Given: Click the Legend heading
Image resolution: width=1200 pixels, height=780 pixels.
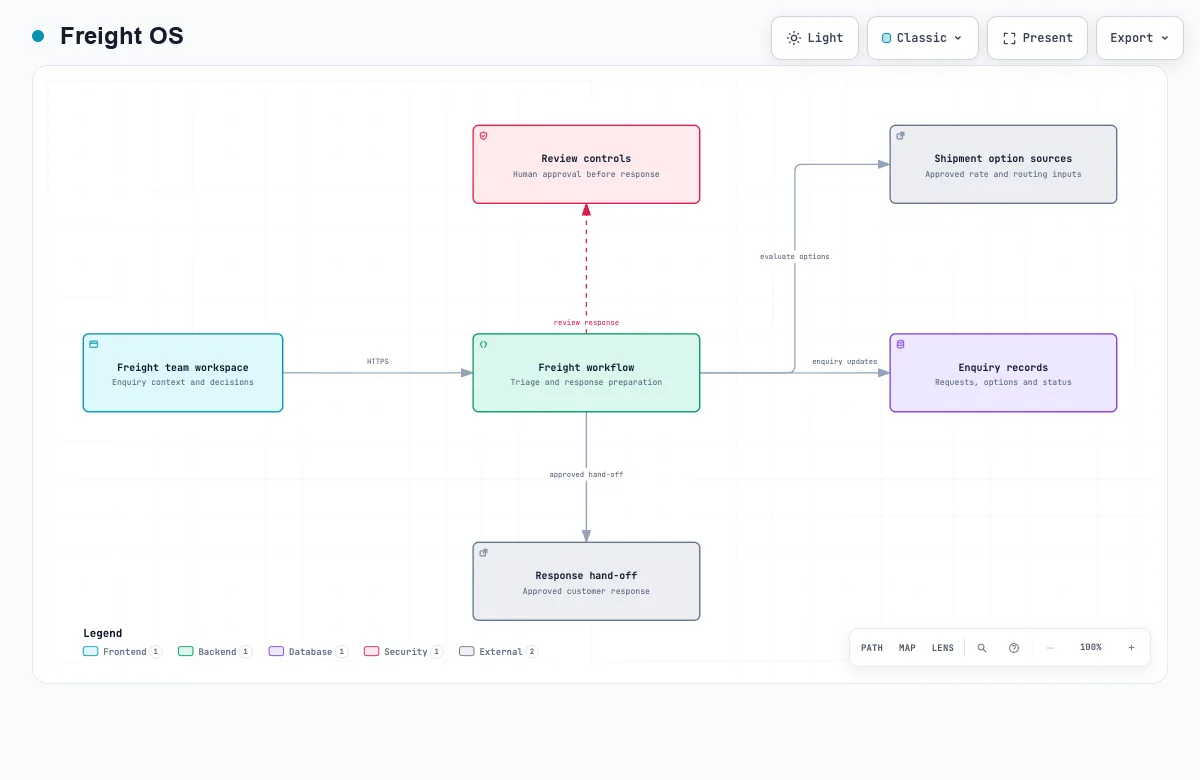Looking at the screenshot, I should (x=103, y=633).
